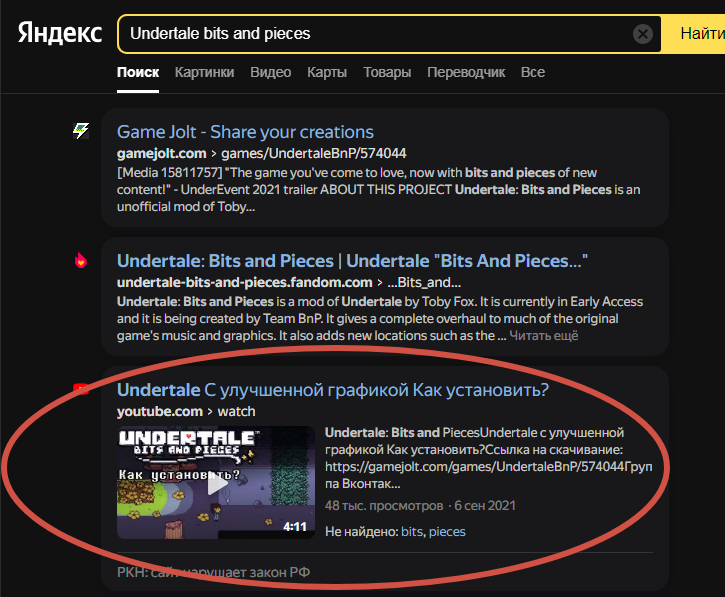This screenshot has width=725, height=597.
Task: Click the pieces missing-word link
Action: (x=447, y=531)
